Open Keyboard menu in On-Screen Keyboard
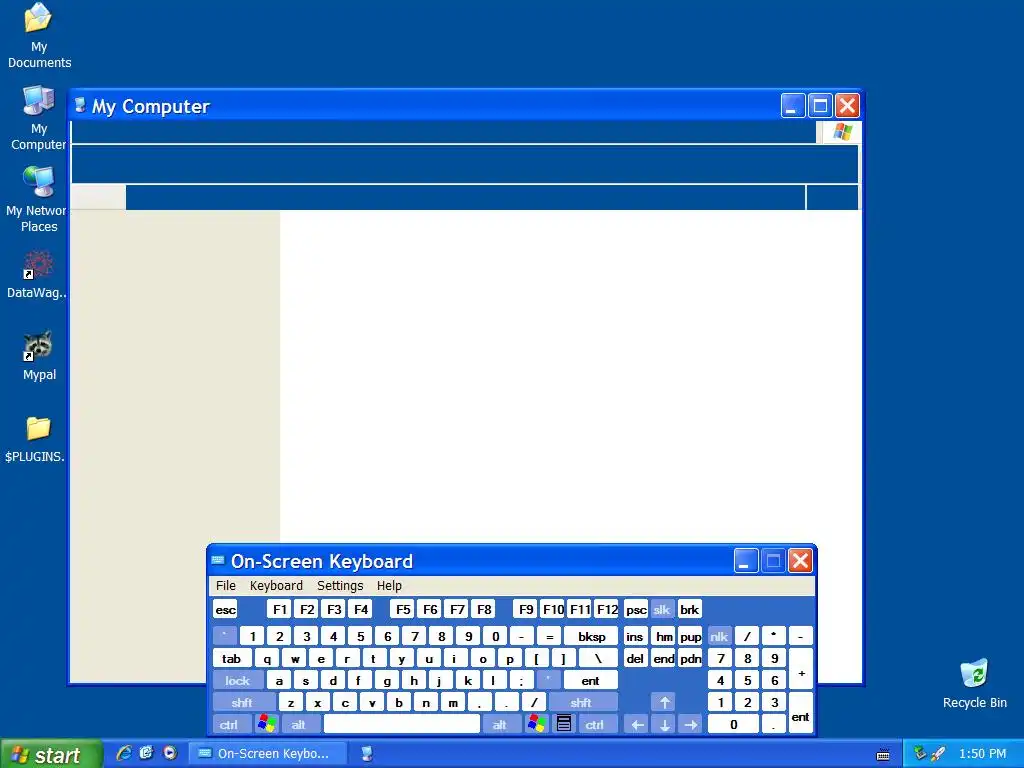The image size is (1024, 768). click(x=276, y=585)
